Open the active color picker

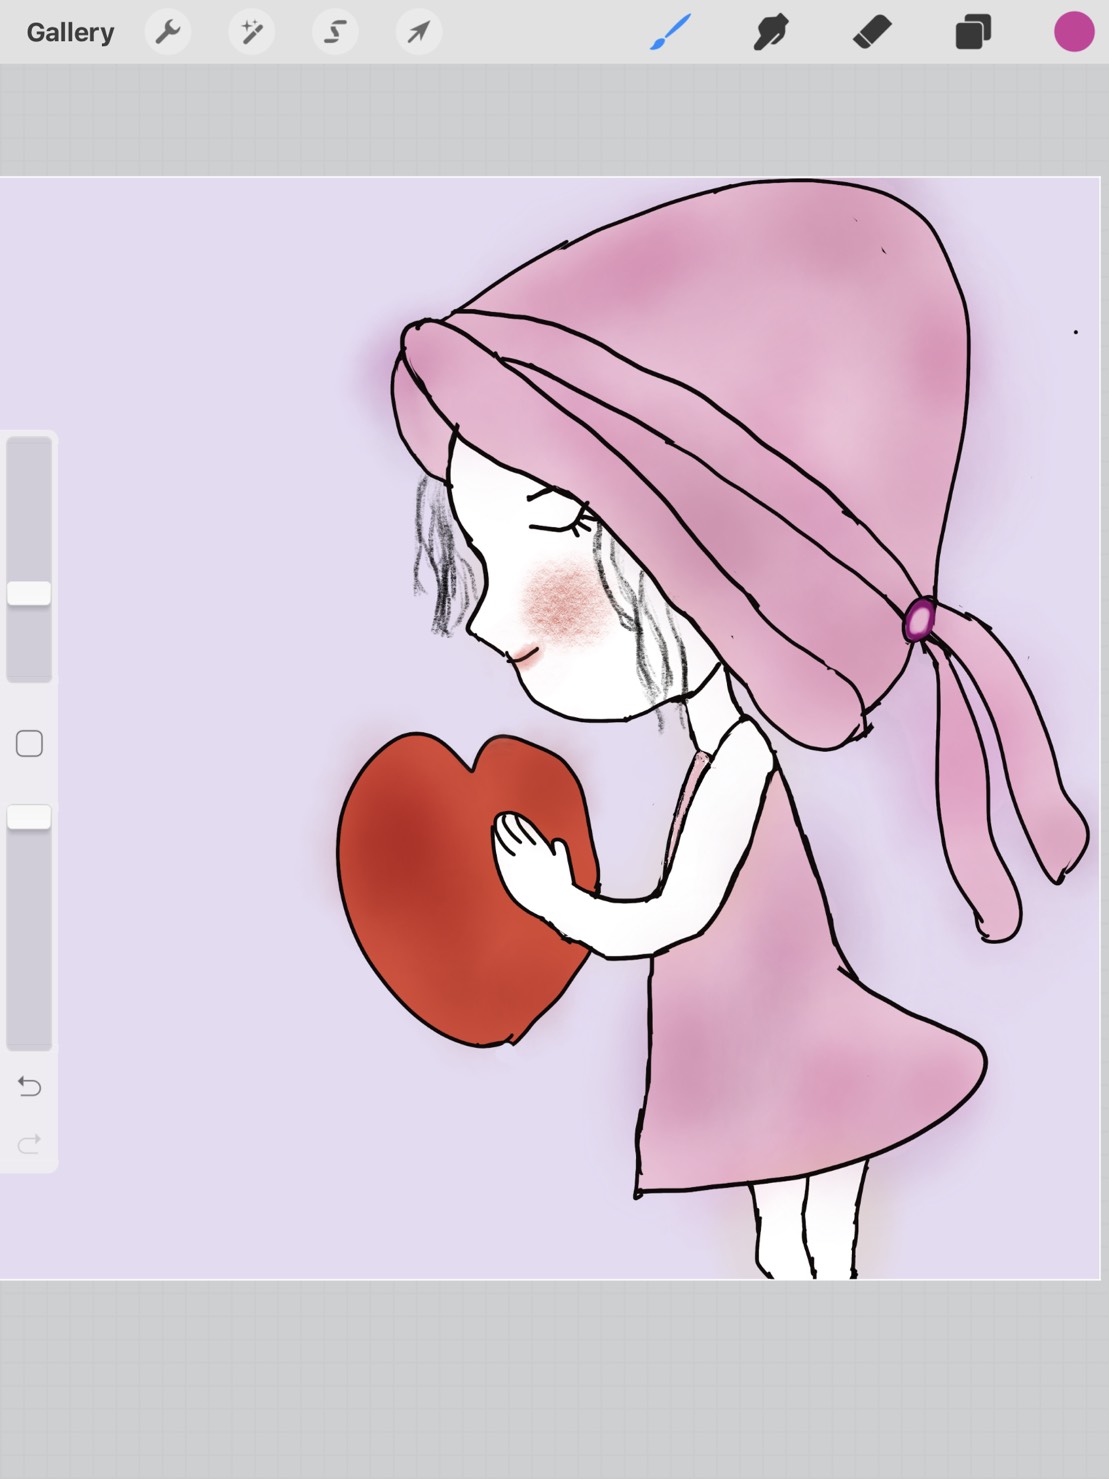[x=1074, y=32]
